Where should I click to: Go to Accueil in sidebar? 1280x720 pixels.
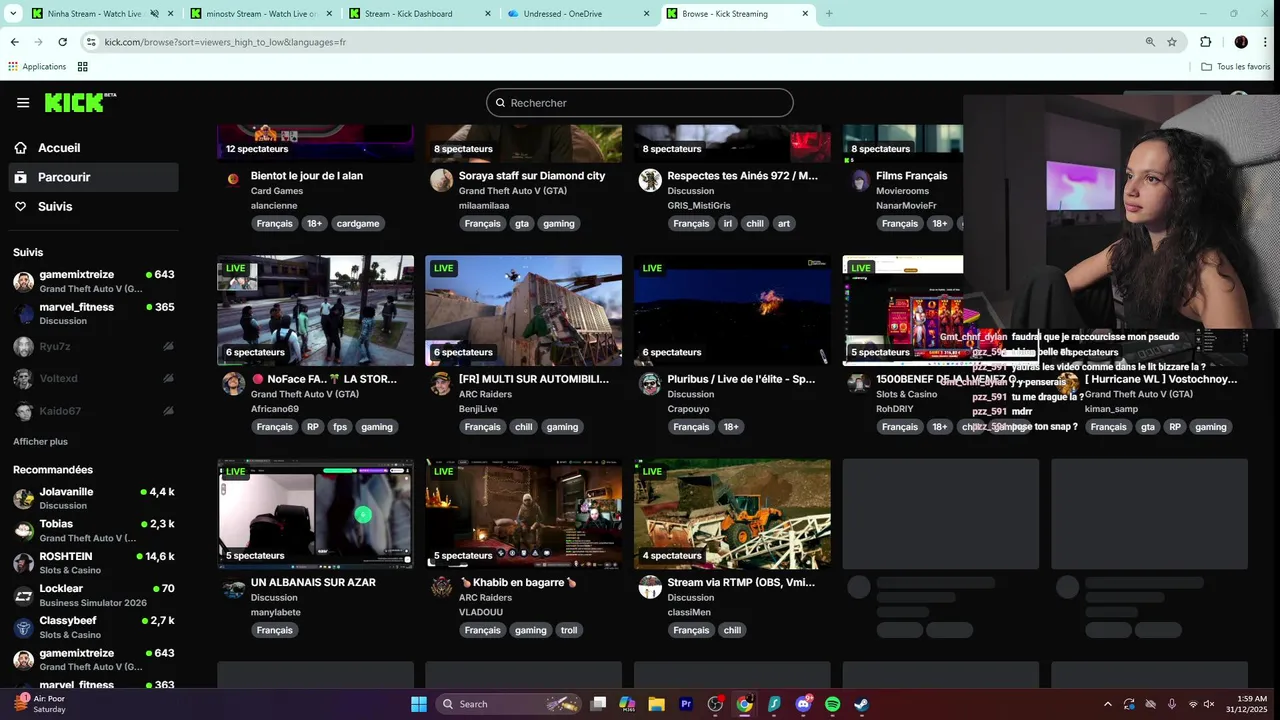point(92,148)
